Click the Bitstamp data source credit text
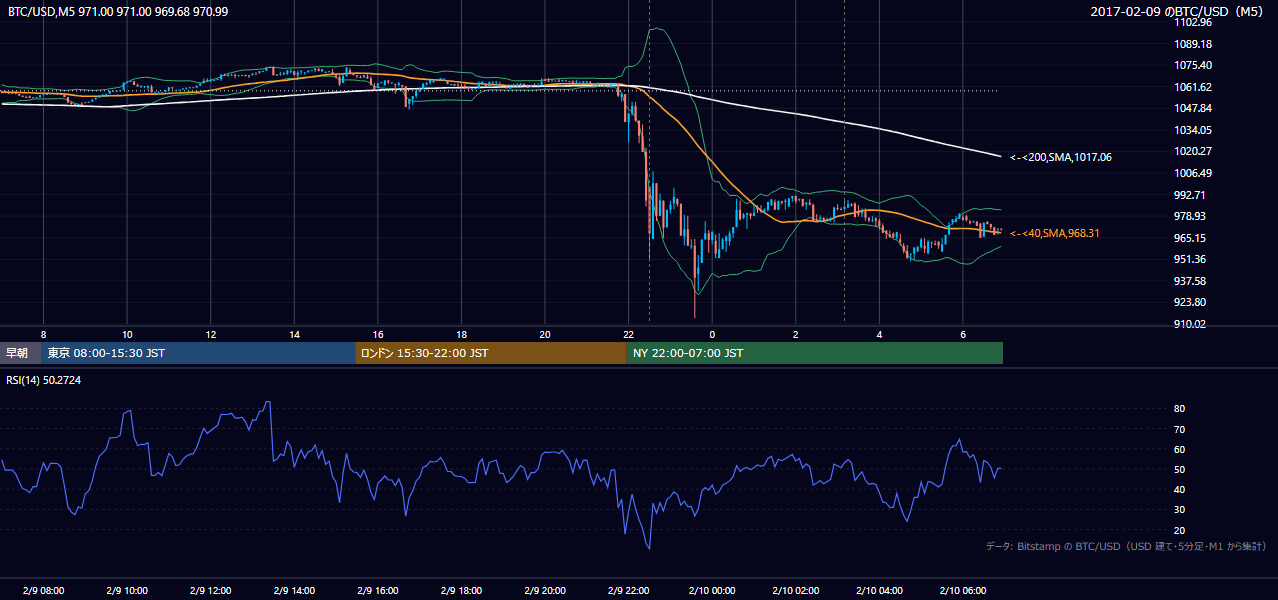This screenshot has height=600, width=1278. tap(1126, 546)
